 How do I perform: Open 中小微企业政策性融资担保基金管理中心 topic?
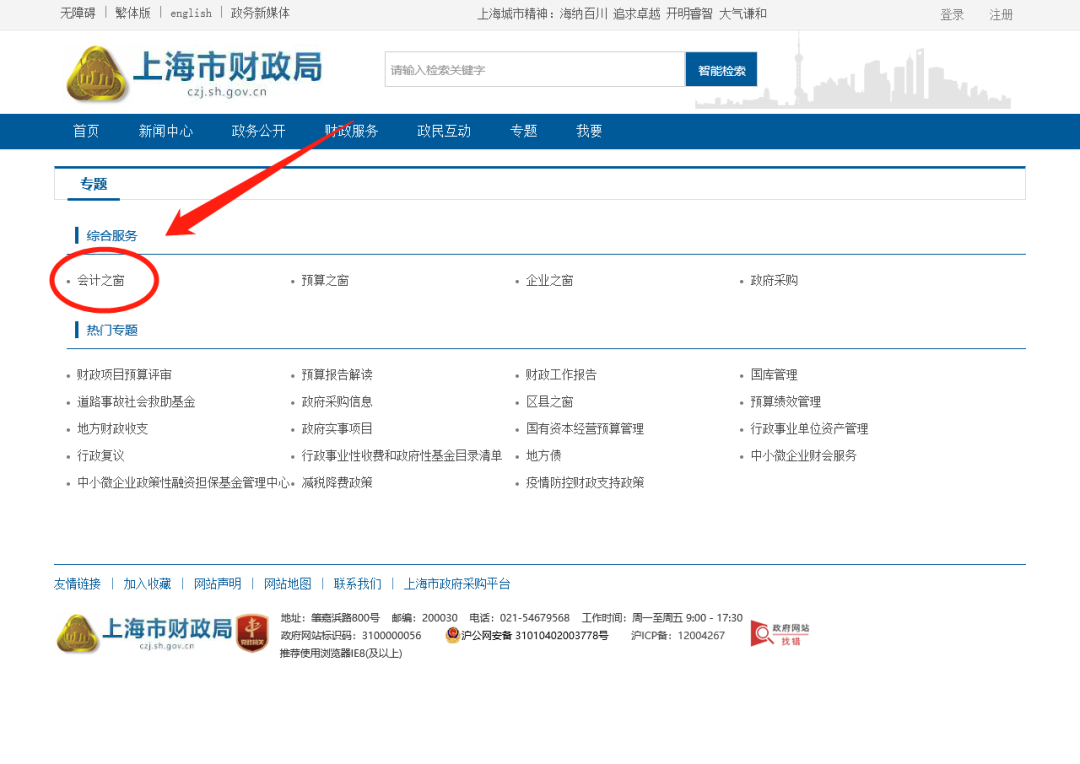(x=183, y=482)
